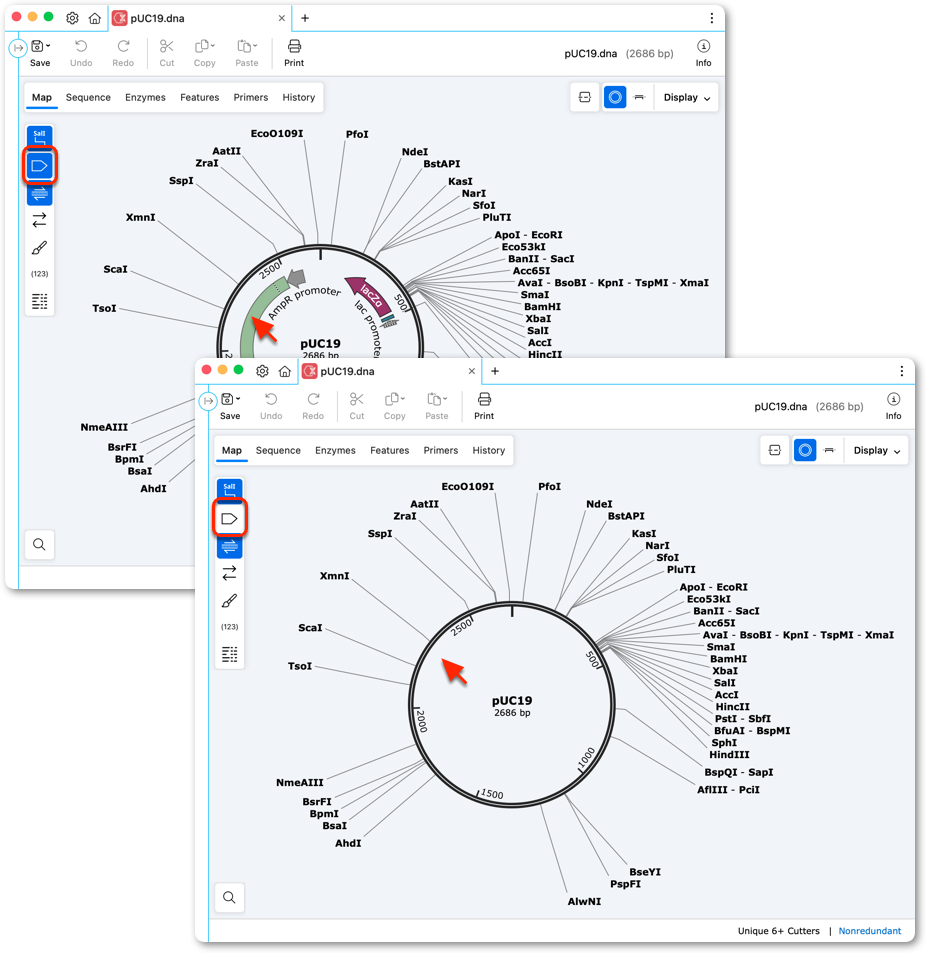Expand the Save dropdown arrow in front window
The width and height of the screenshot is (938, 953).
238,399
